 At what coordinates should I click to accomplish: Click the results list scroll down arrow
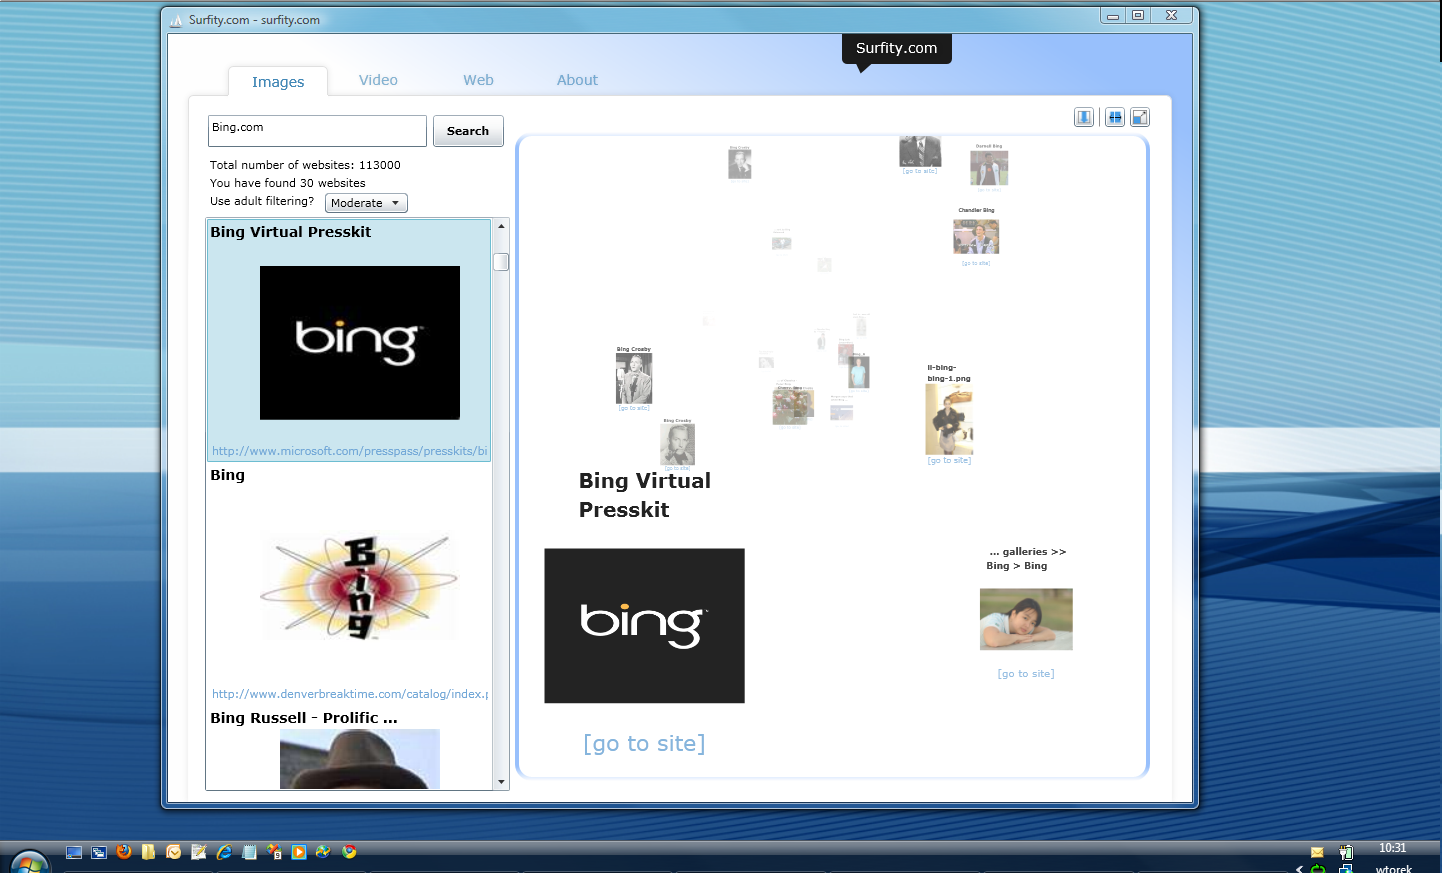[501, 782]
